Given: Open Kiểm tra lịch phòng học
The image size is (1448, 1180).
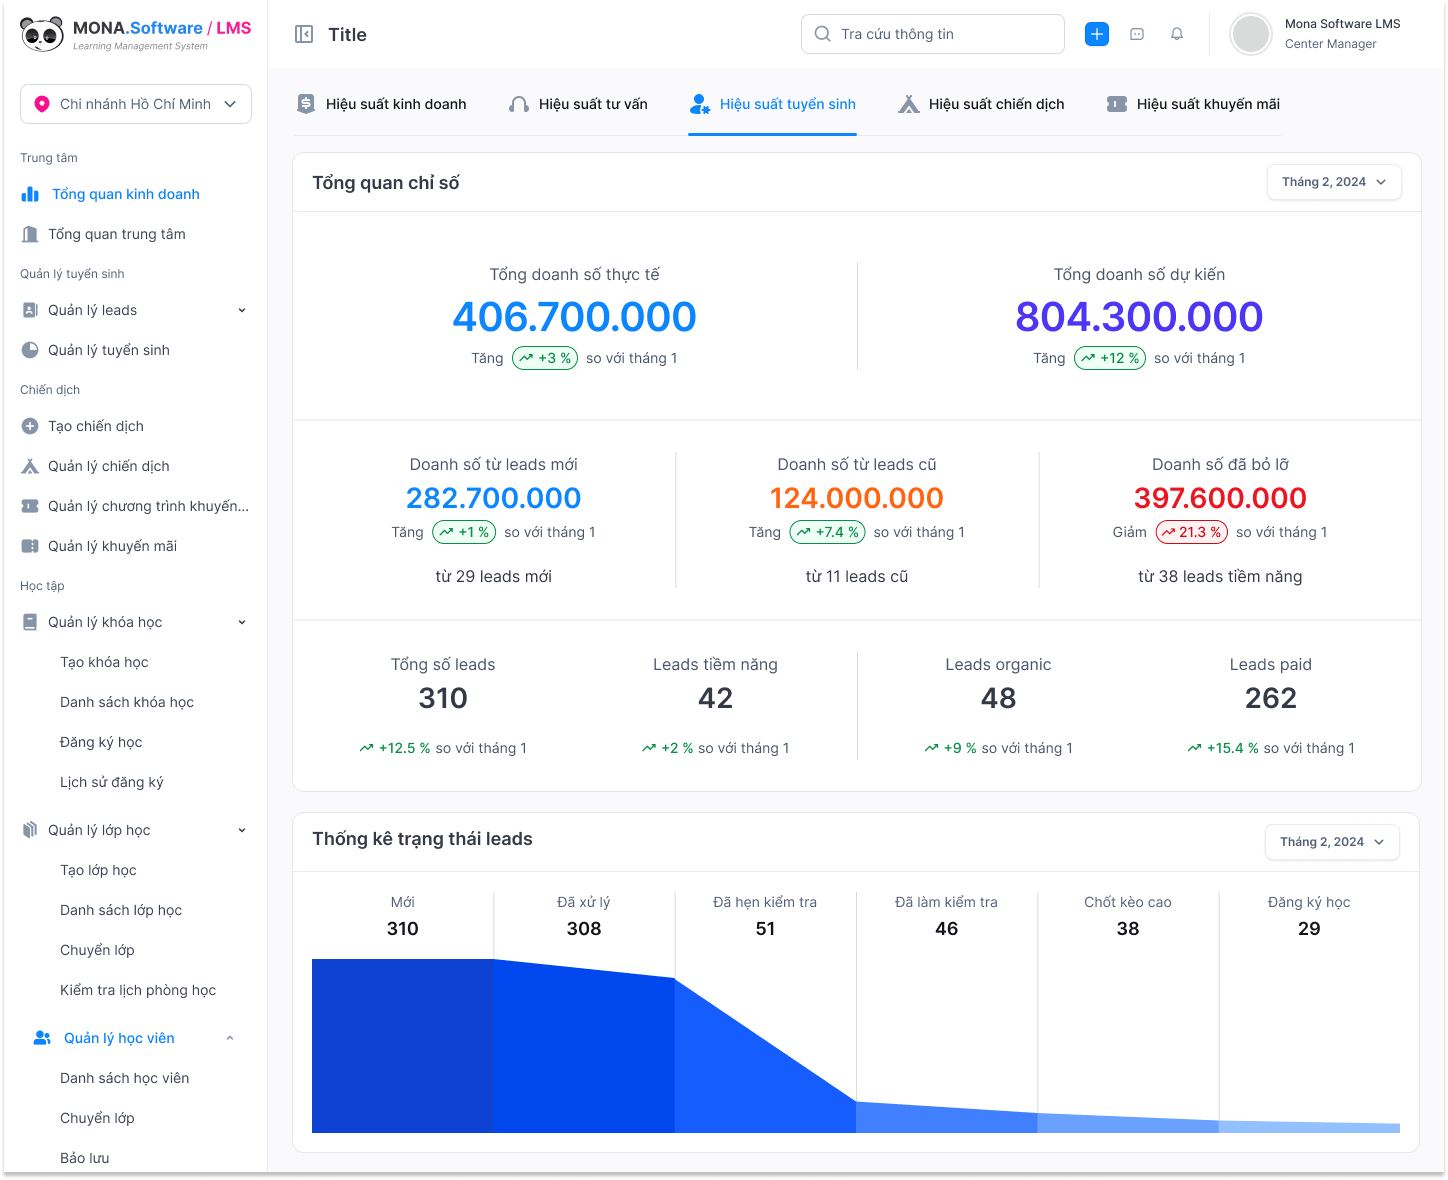Looking at the screenshot, I should (138, 990).
